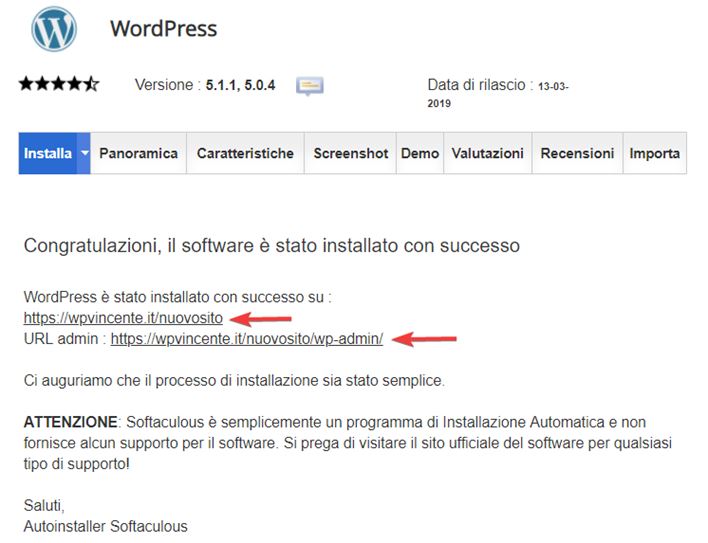Click the WordPress title text
The height and width of the screenshot is (543, 708).
(x=163, y=28)
